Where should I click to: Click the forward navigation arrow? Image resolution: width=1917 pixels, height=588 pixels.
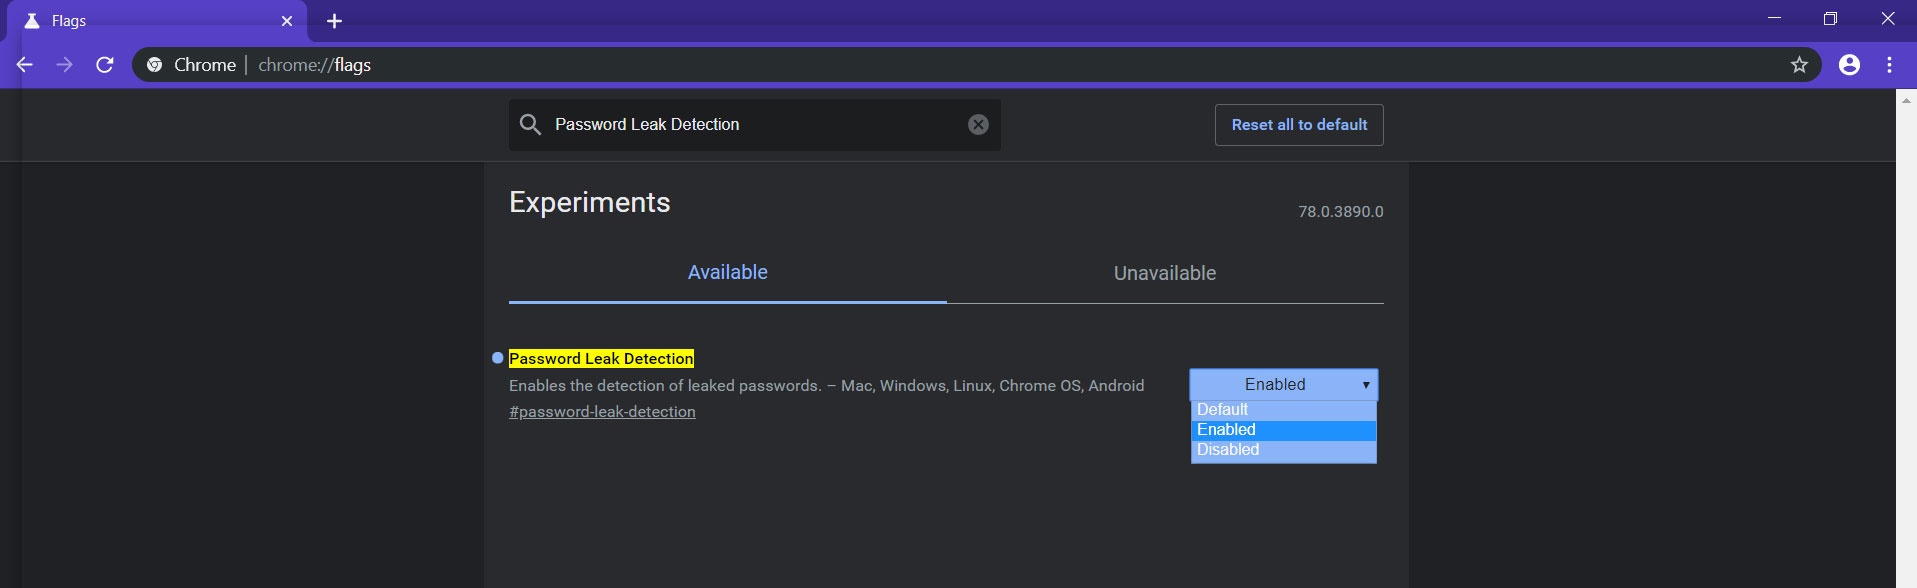pos(65,65)
